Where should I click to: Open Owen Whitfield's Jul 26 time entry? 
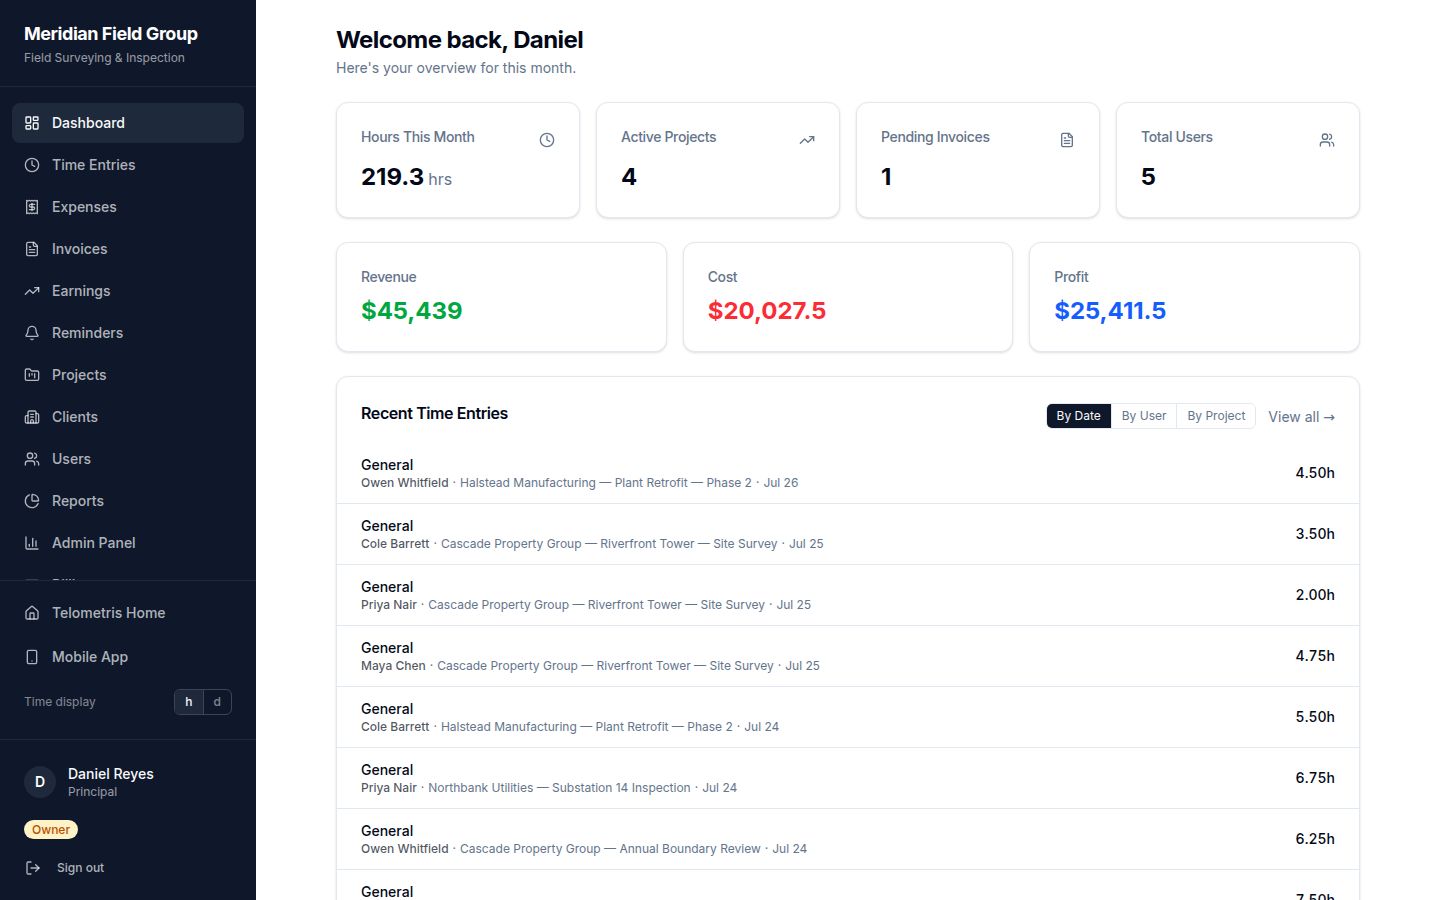(848, 473)
